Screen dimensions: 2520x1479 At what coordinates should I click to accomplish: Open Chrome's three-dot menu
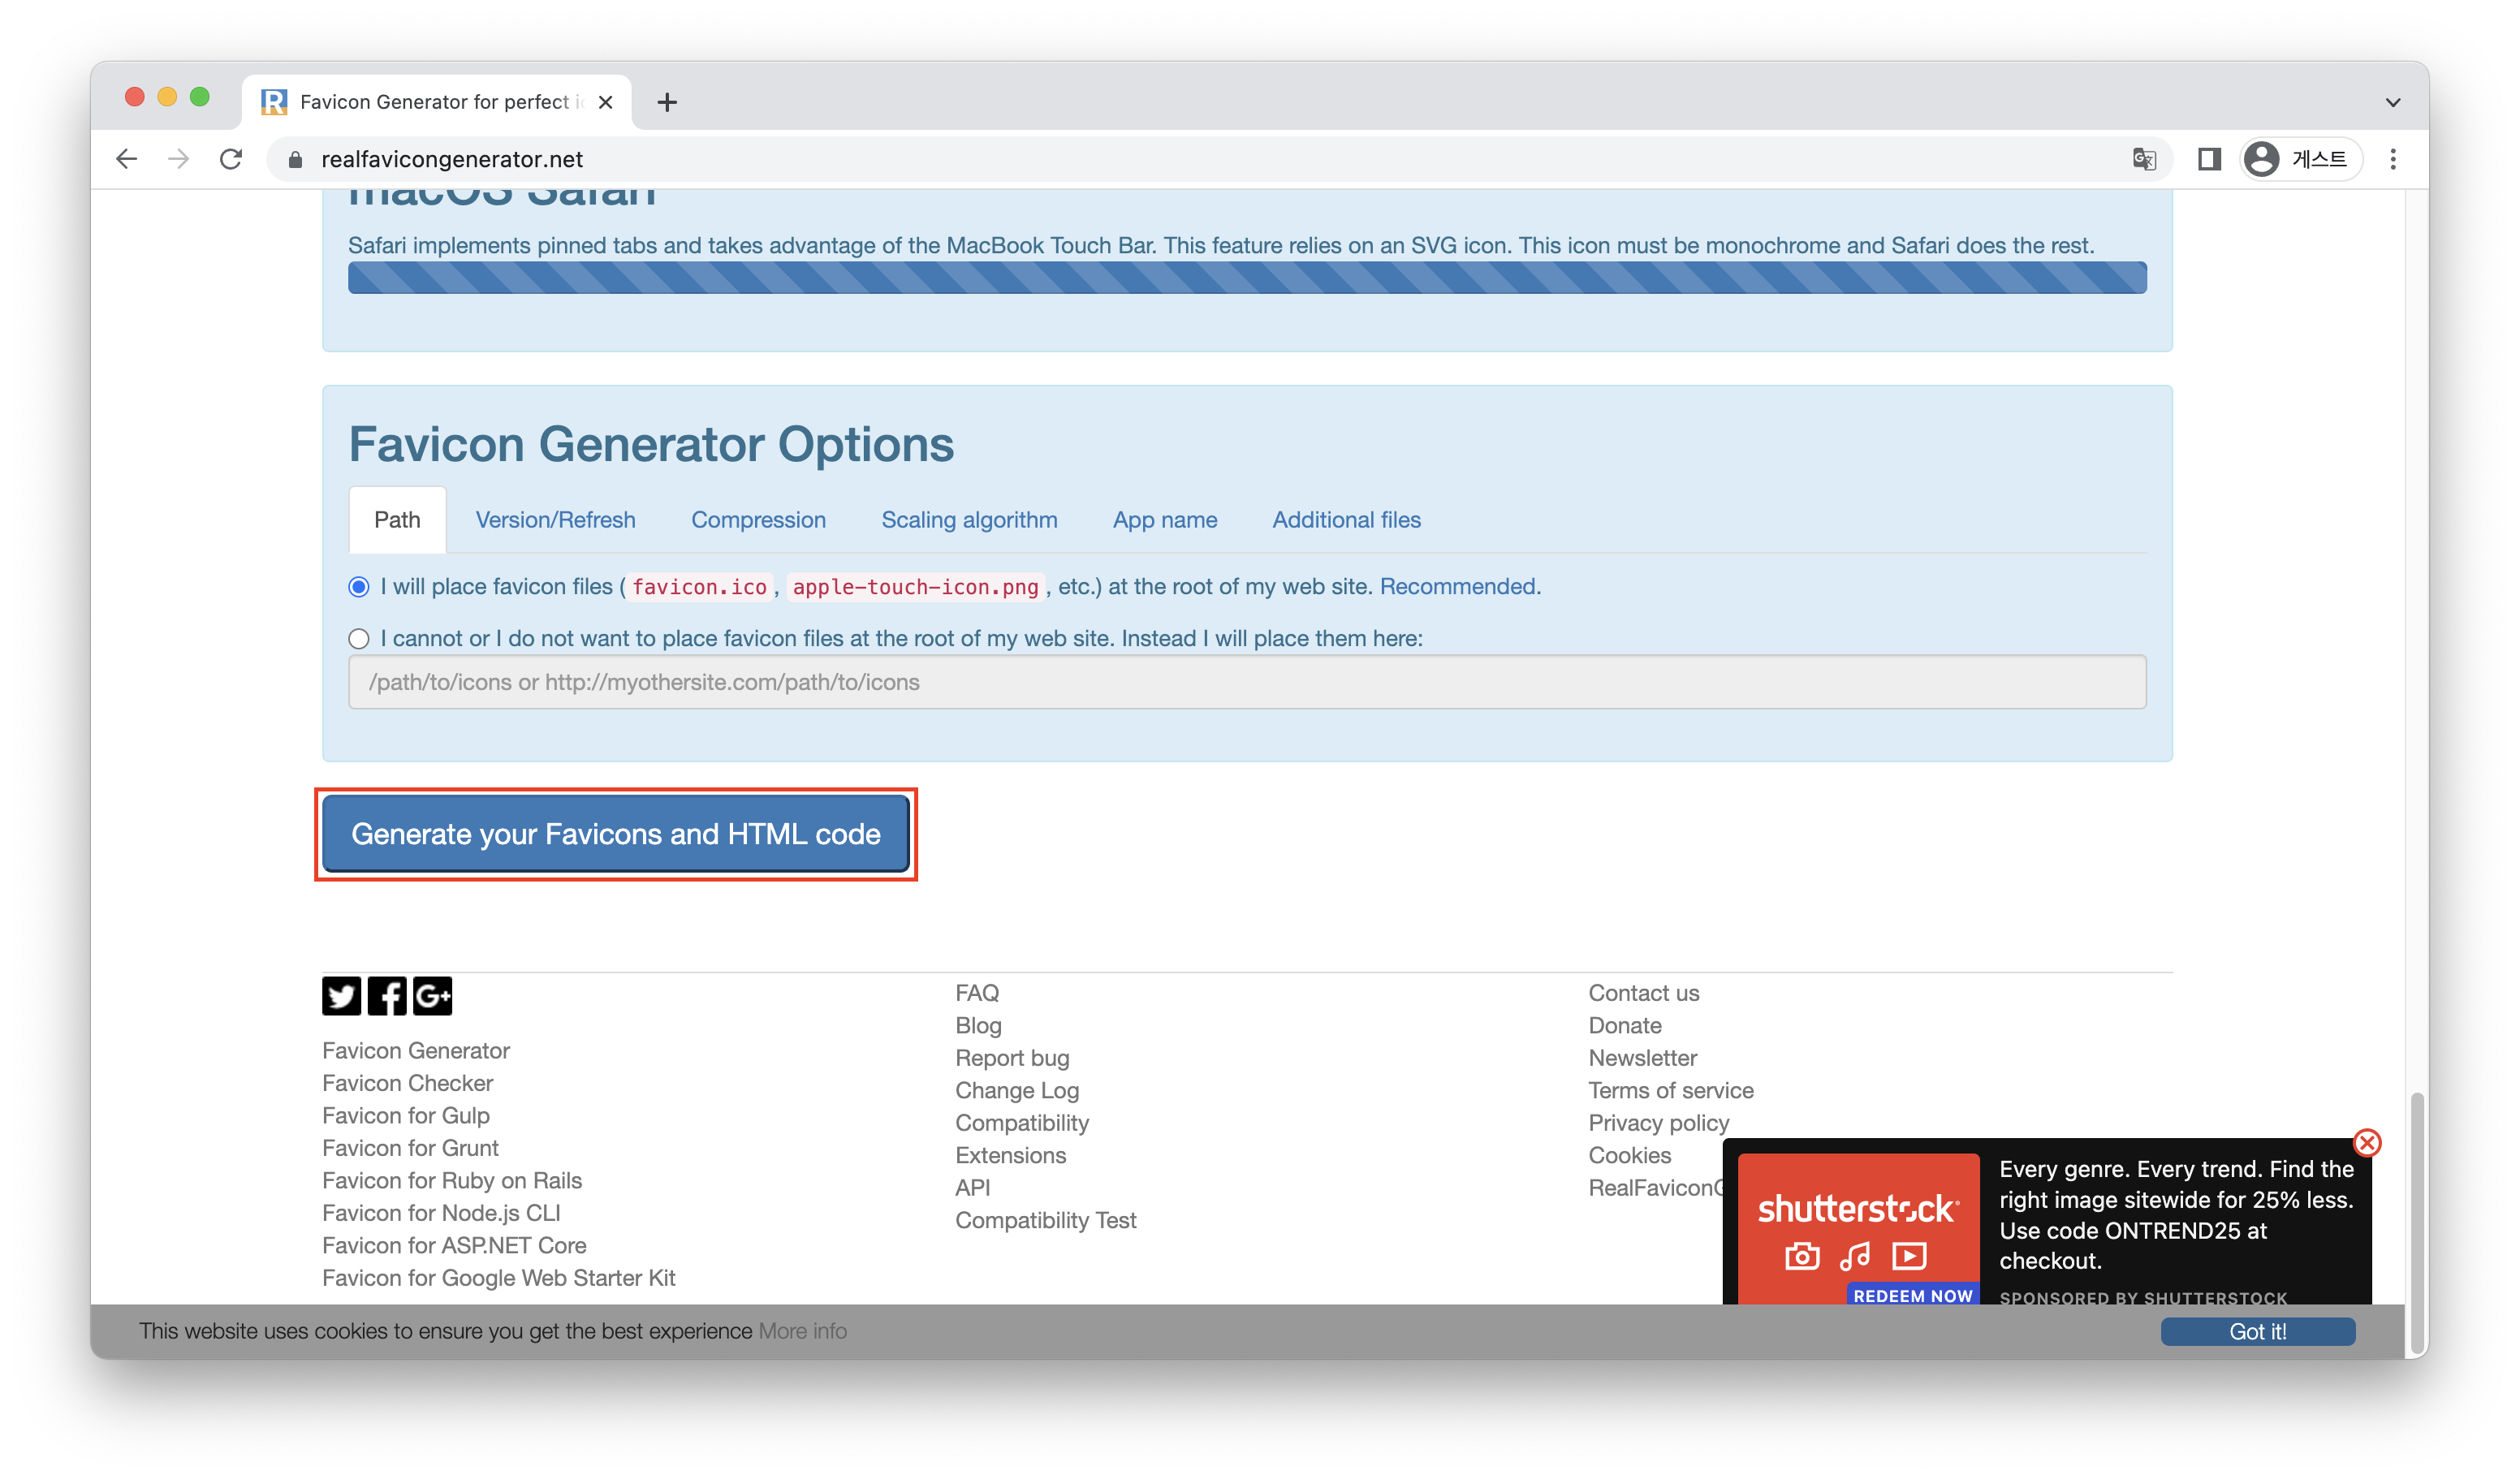click(2393, 159)
